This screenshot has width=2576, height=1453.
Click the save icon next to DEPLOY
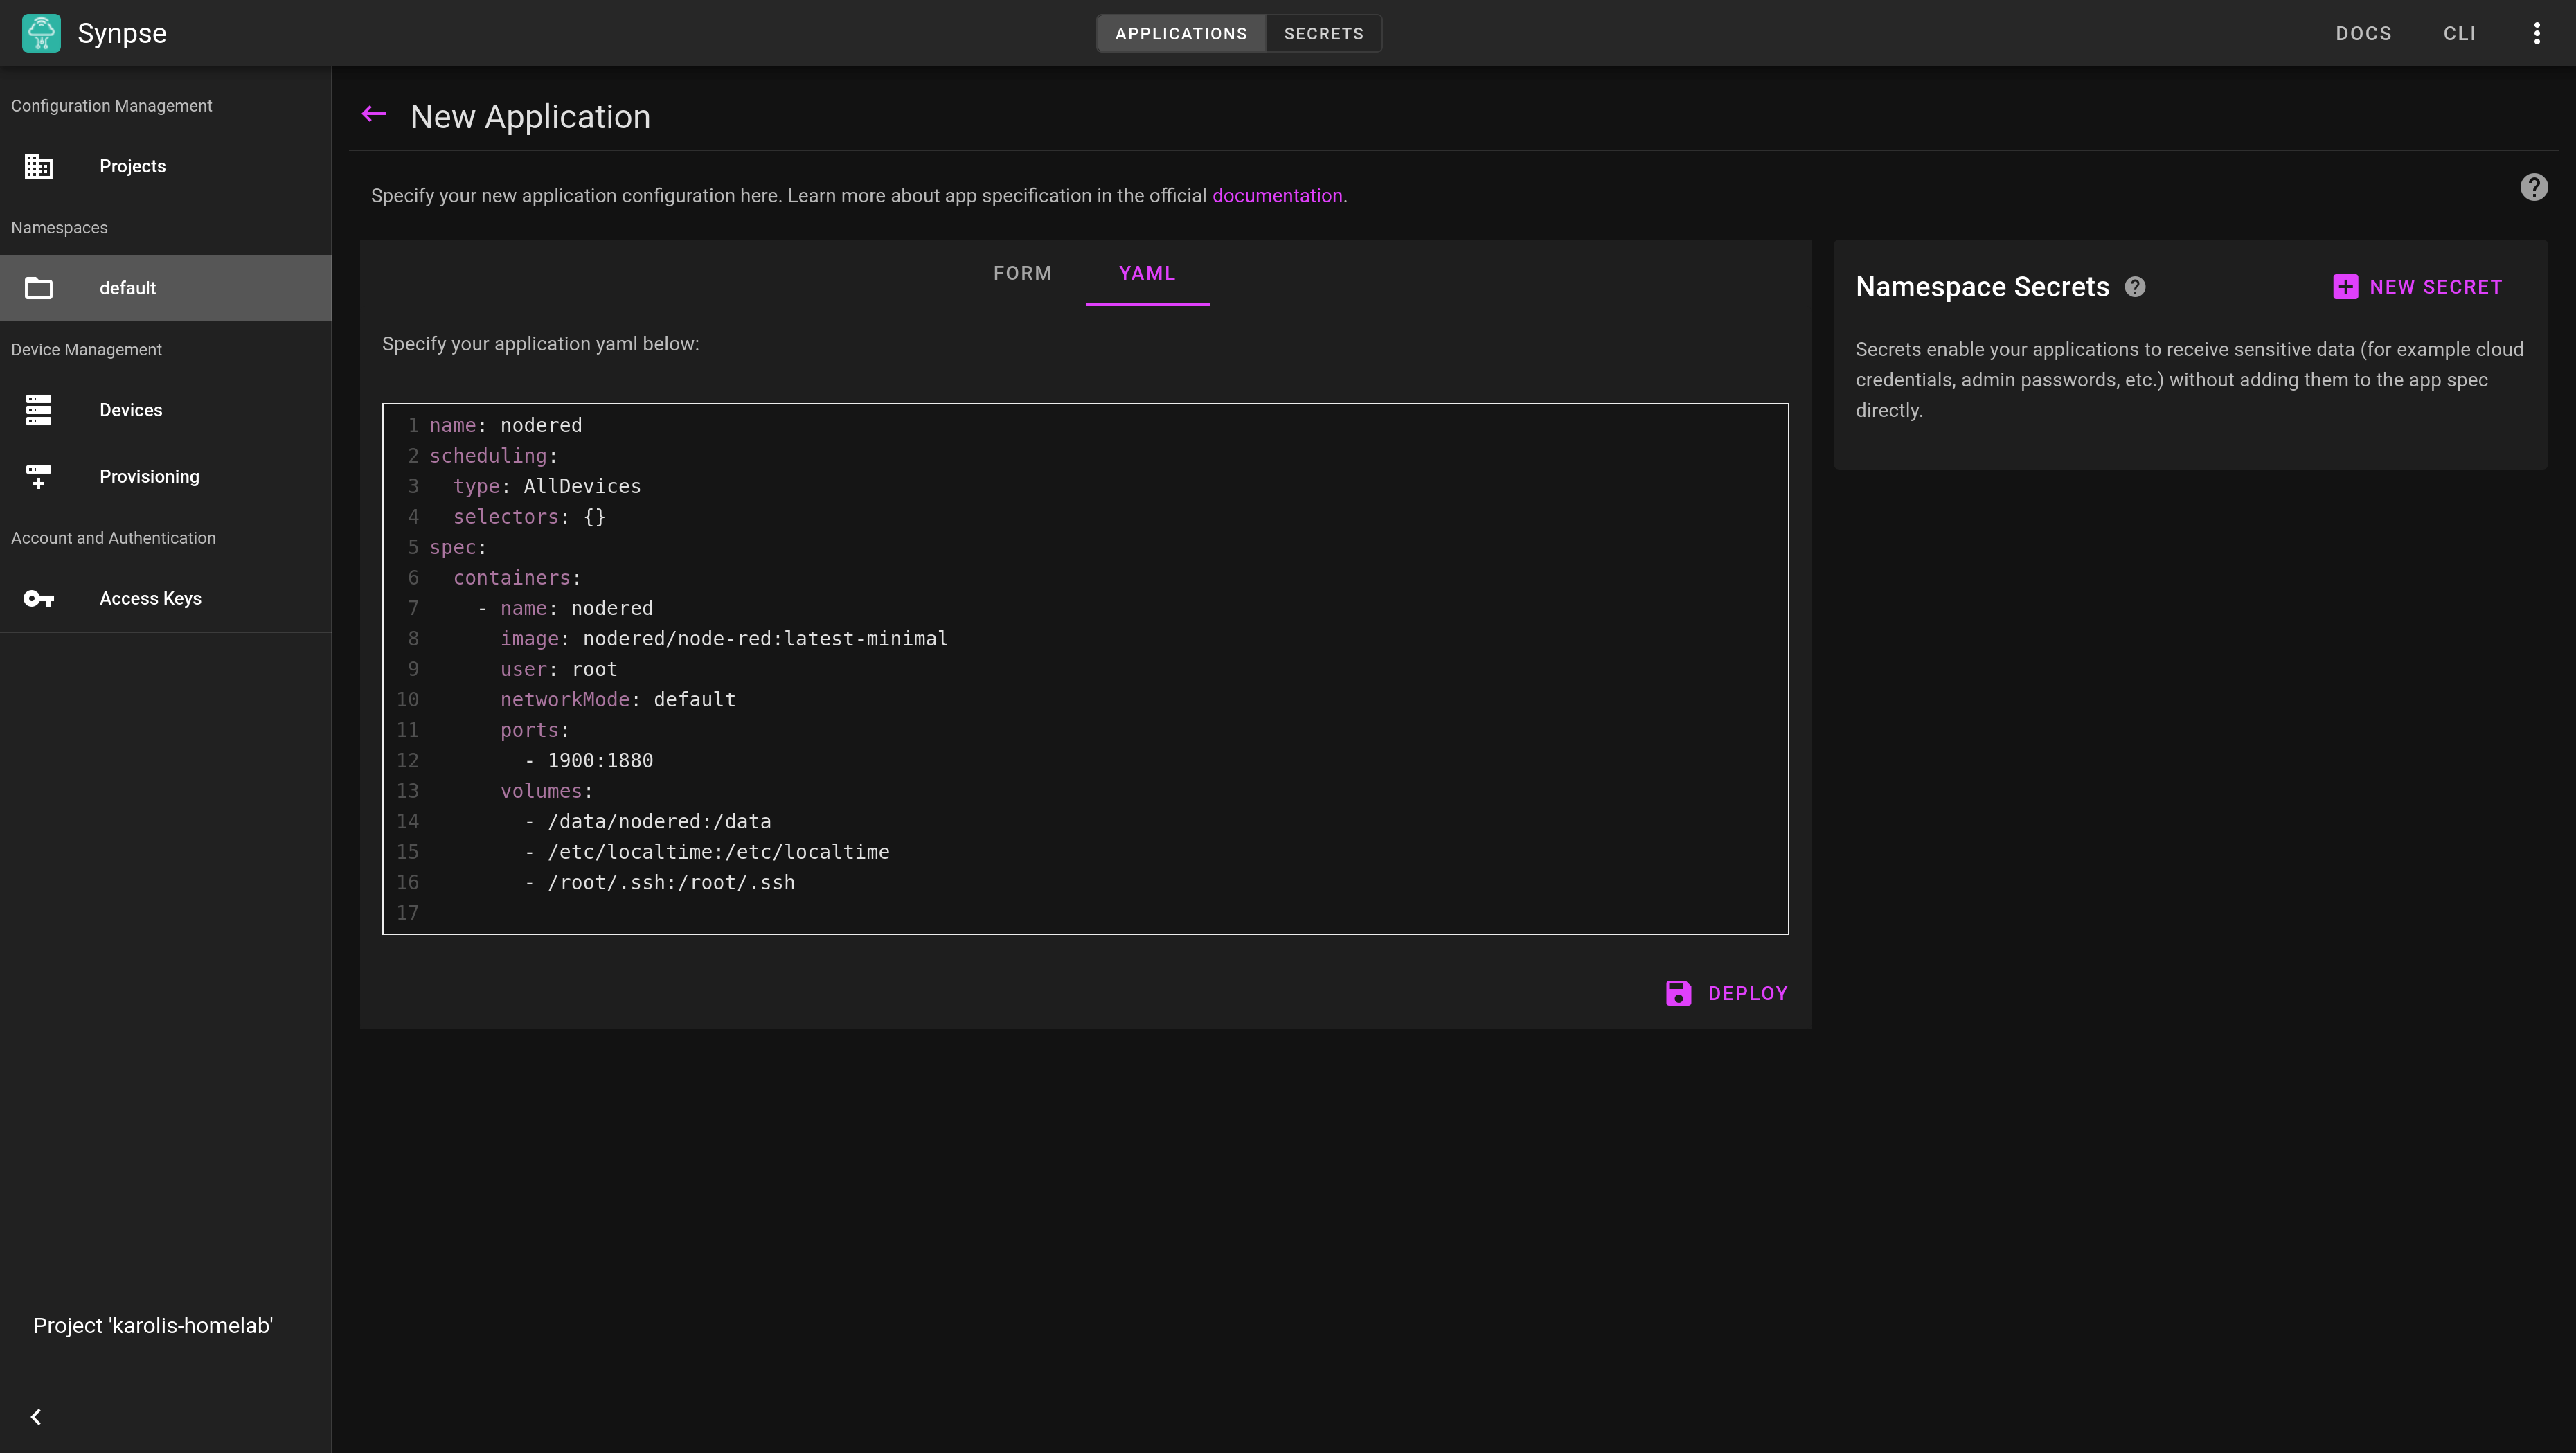(x=1678, y=993)
